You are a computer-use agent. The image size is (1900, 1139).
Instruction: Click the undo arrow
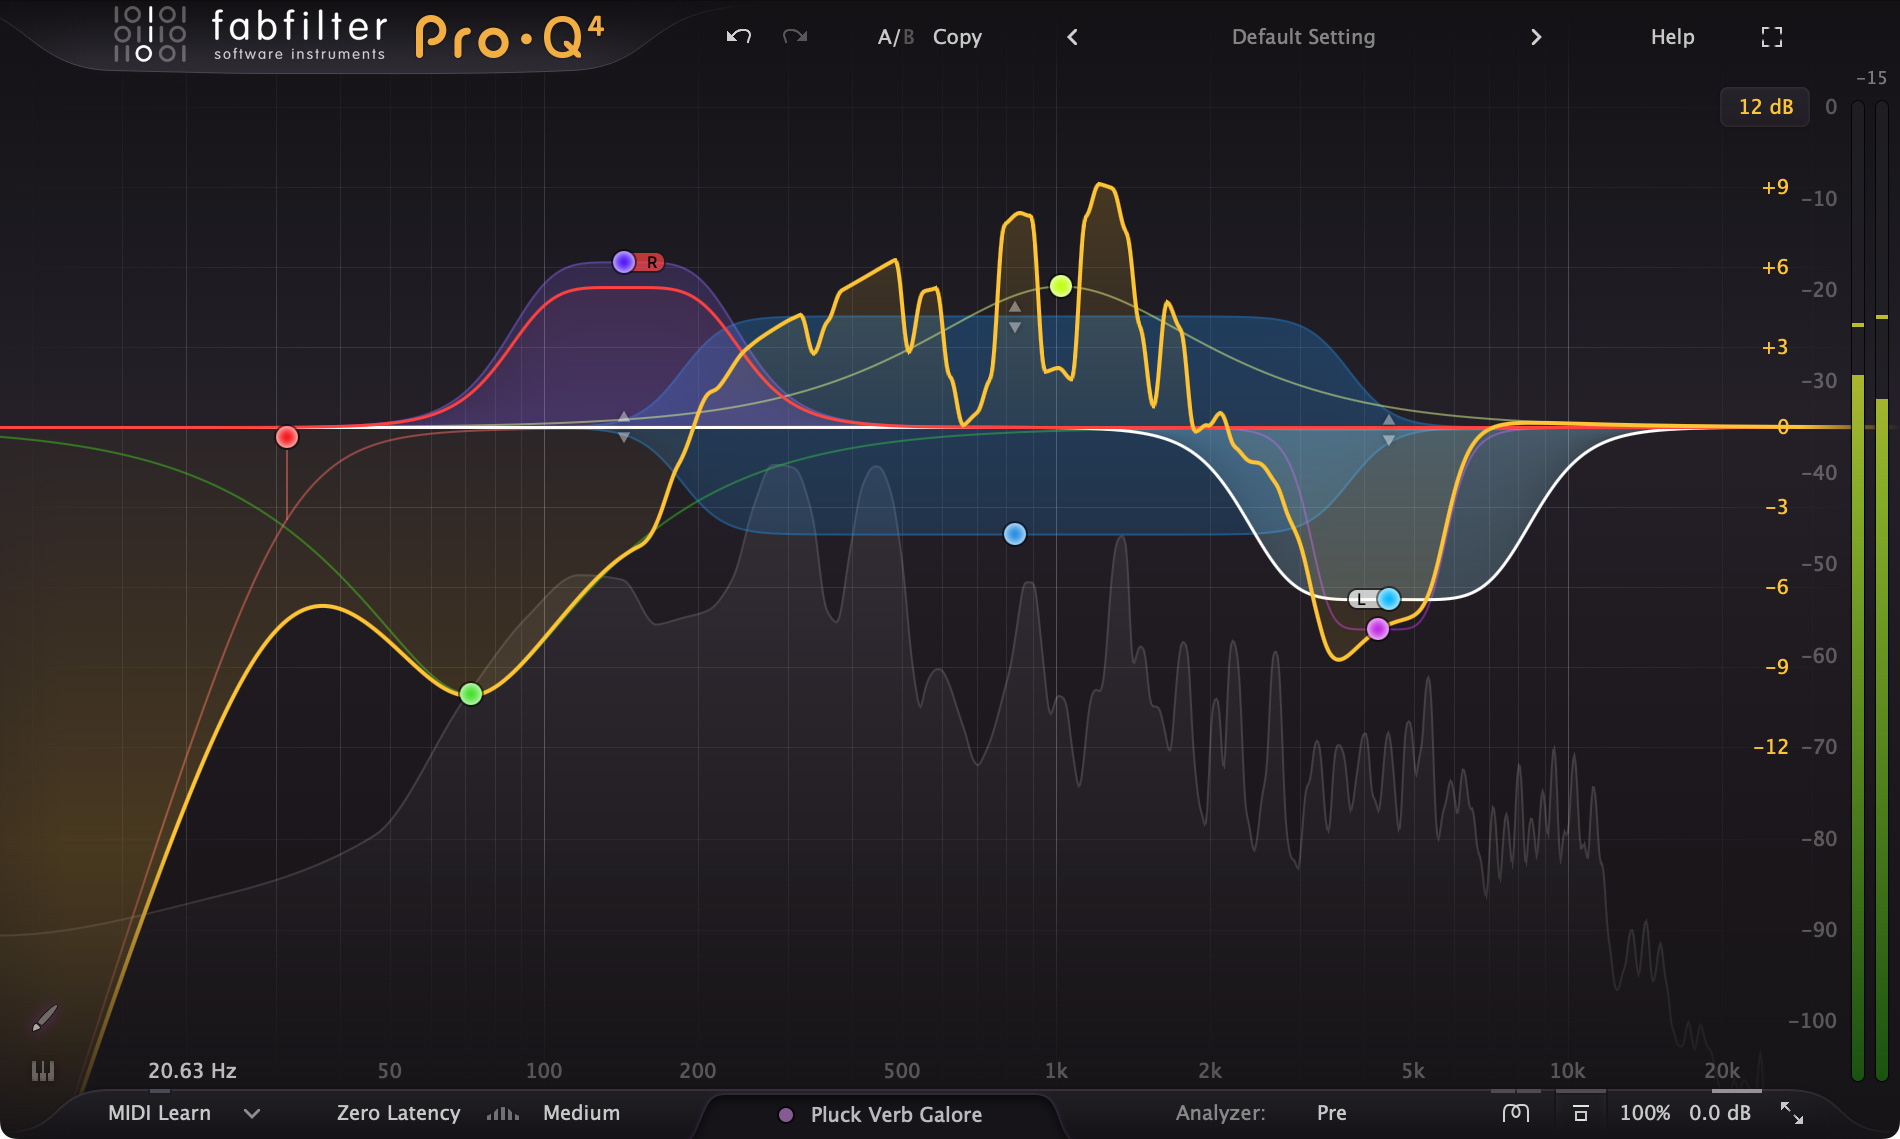tap(737, 36)
